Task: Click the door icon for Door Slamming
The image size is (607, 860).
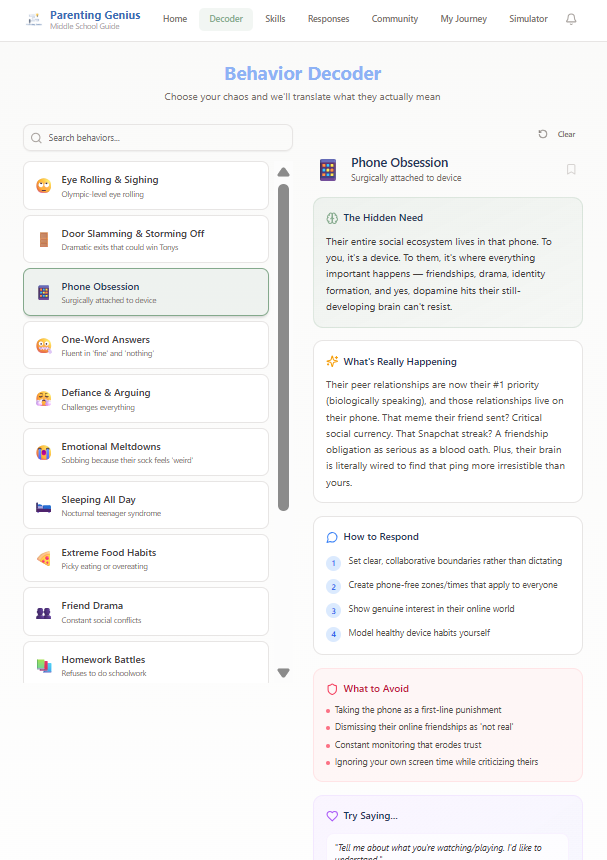Action: click(43, 239)
